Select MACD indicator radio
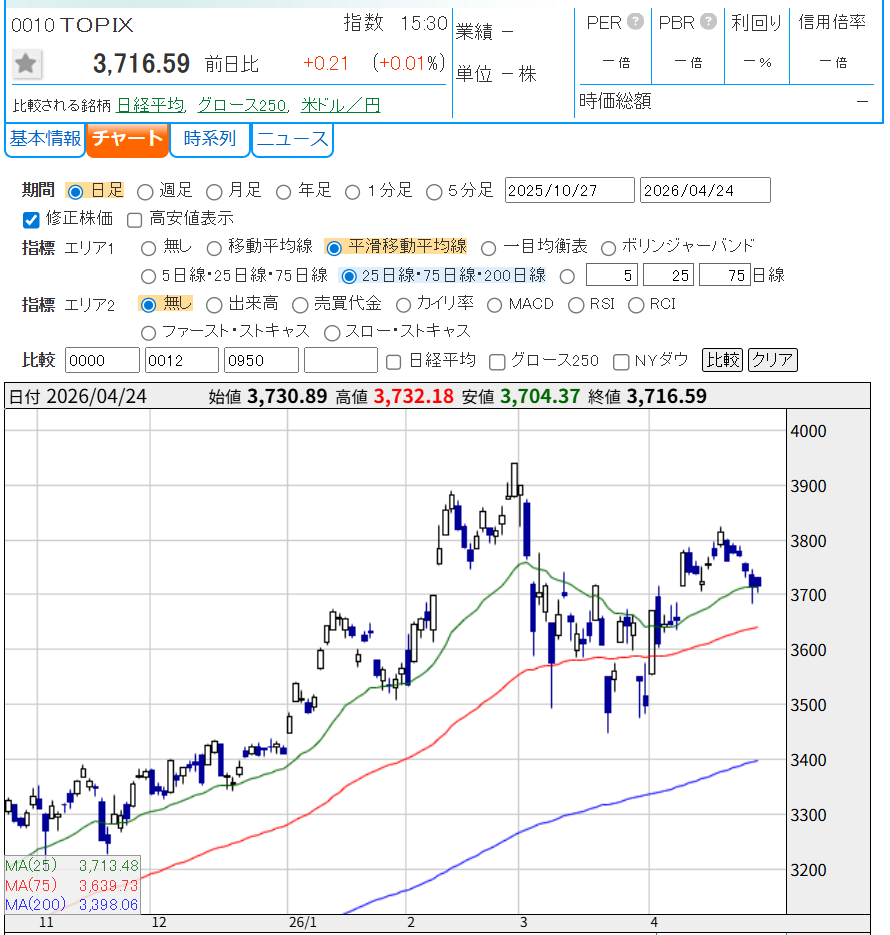The width and height of the screenshot is (890, 935). (494, 305)
